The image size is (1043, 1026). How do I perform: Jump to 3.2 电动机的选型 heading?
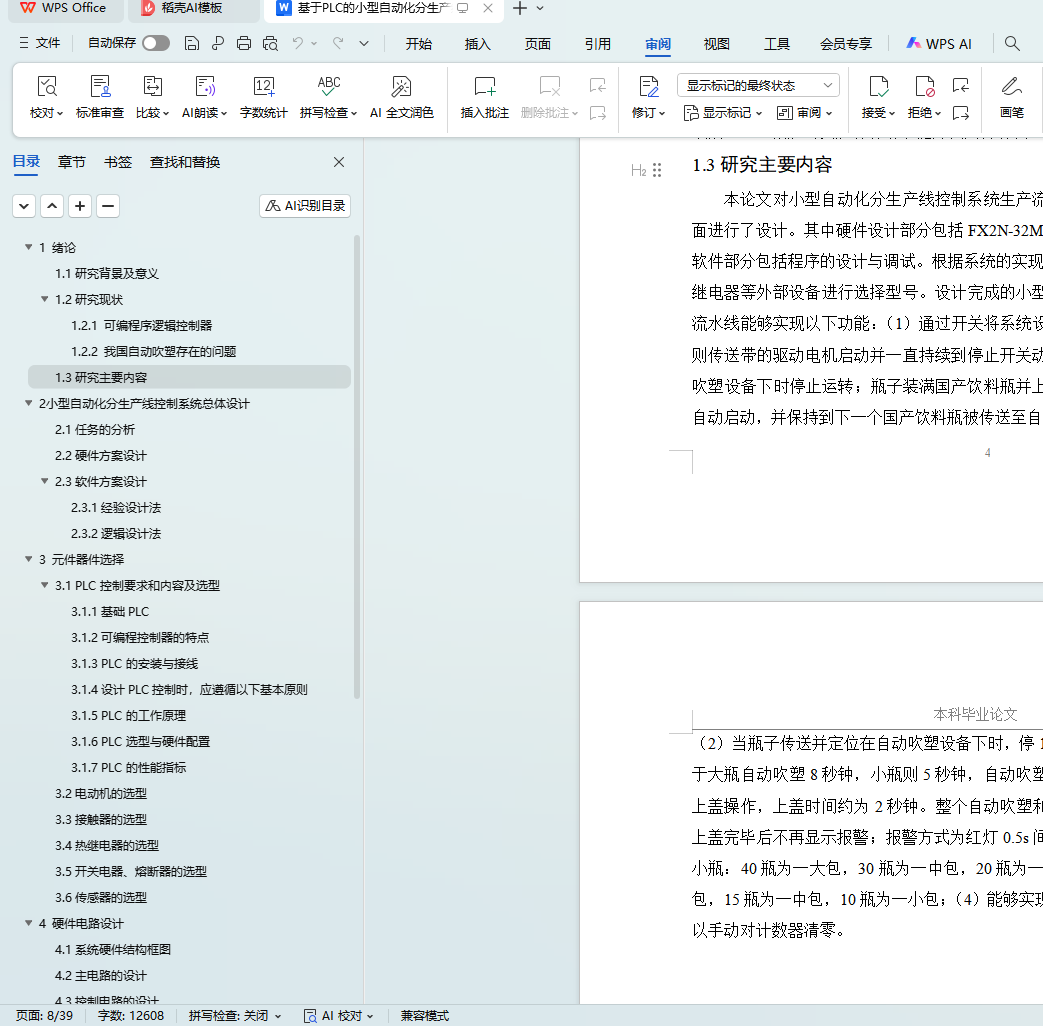(101, 793)
